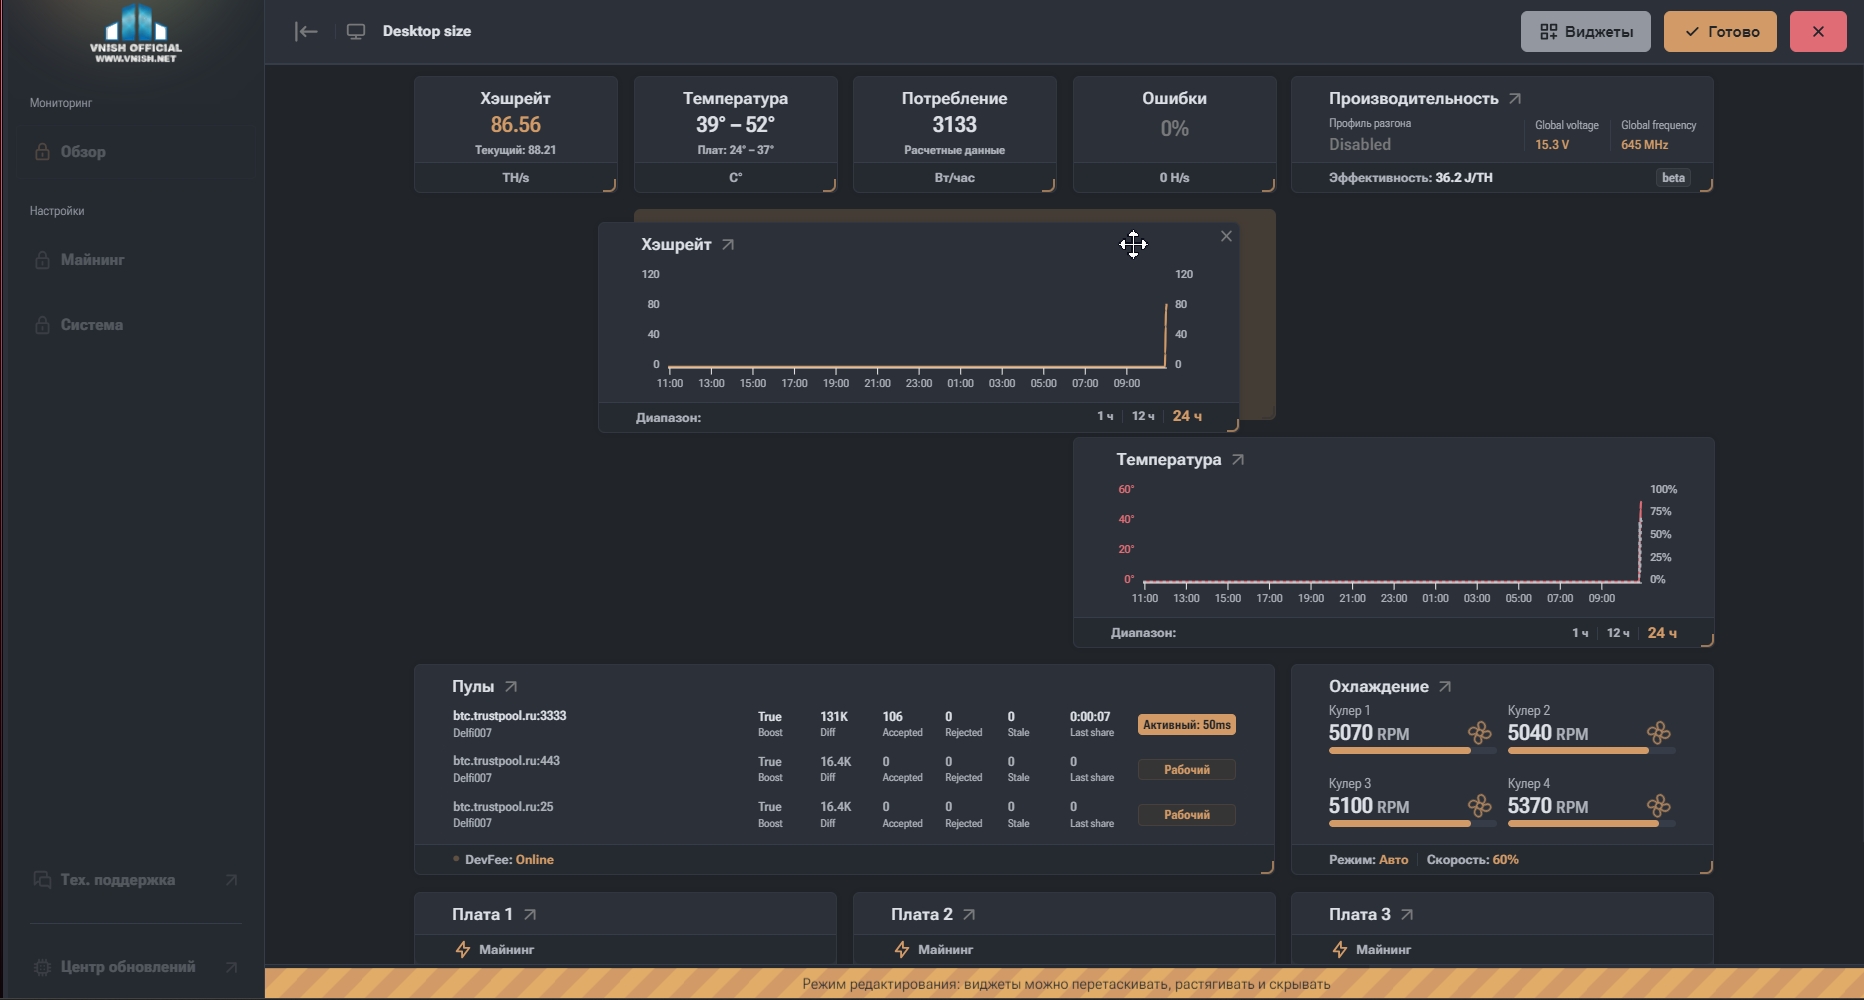This screenshot has width=1864, height=1000.
Task: Click external arrow next to Тех. поддержка
Action: click(x=231, y=880)
